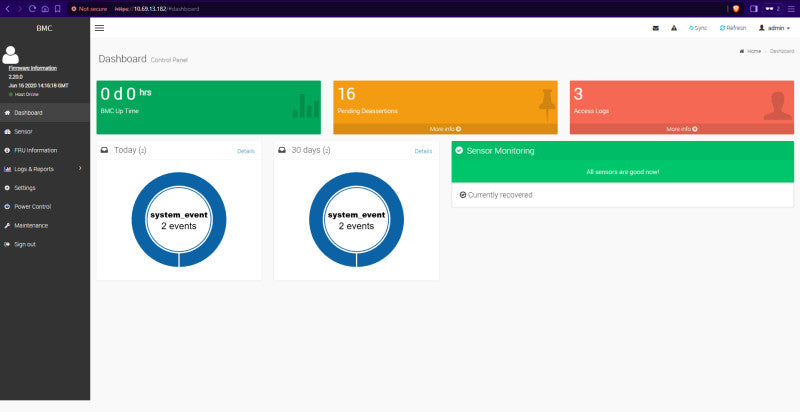The width and height of the screenshot is (800, 412).
Task: Open Maintenance from the sidebar
Action: pyautogui.click(x=45, y=225)
